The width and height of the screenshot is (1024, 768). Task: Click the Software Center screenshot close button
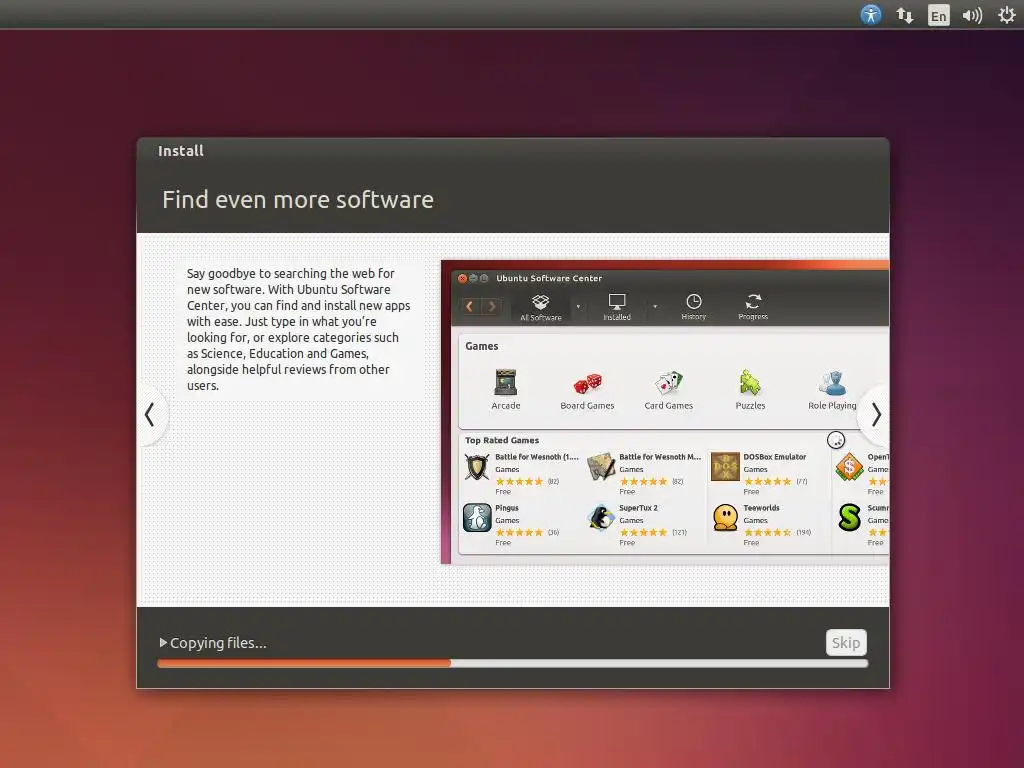pyautogui.click(x=462, y=278)
